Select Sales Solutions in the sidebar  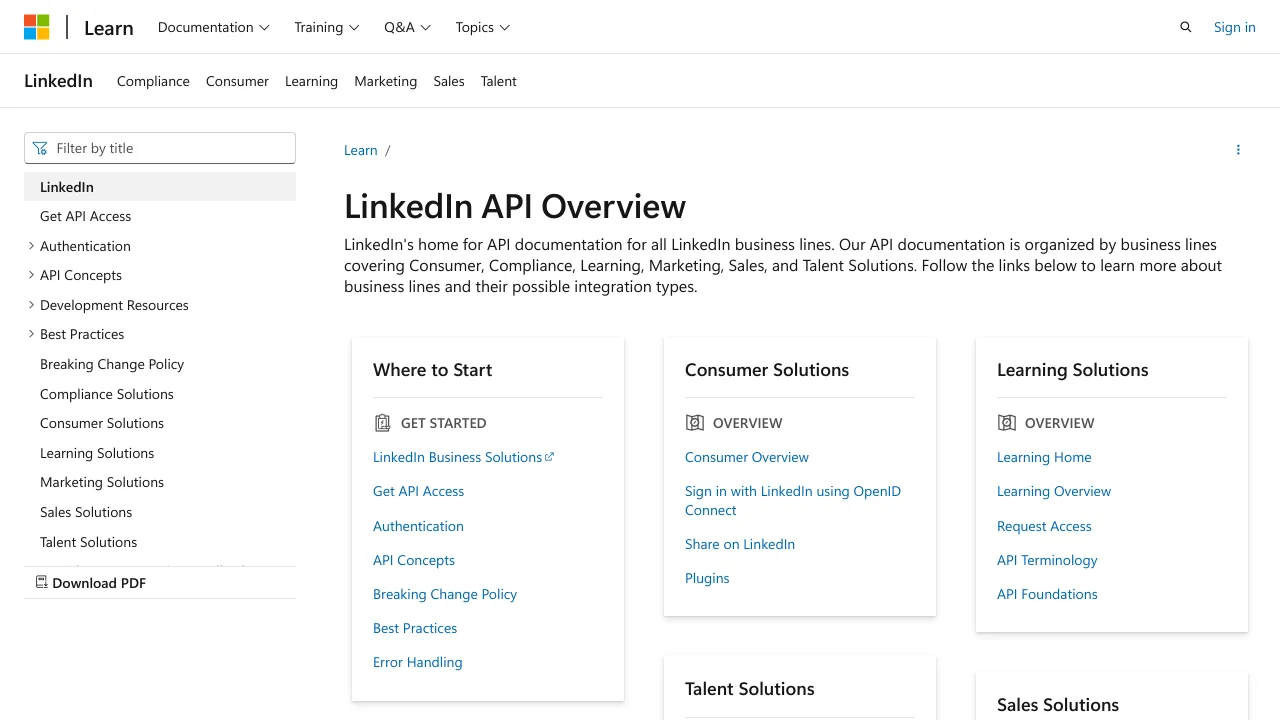[x=86, y=512]
